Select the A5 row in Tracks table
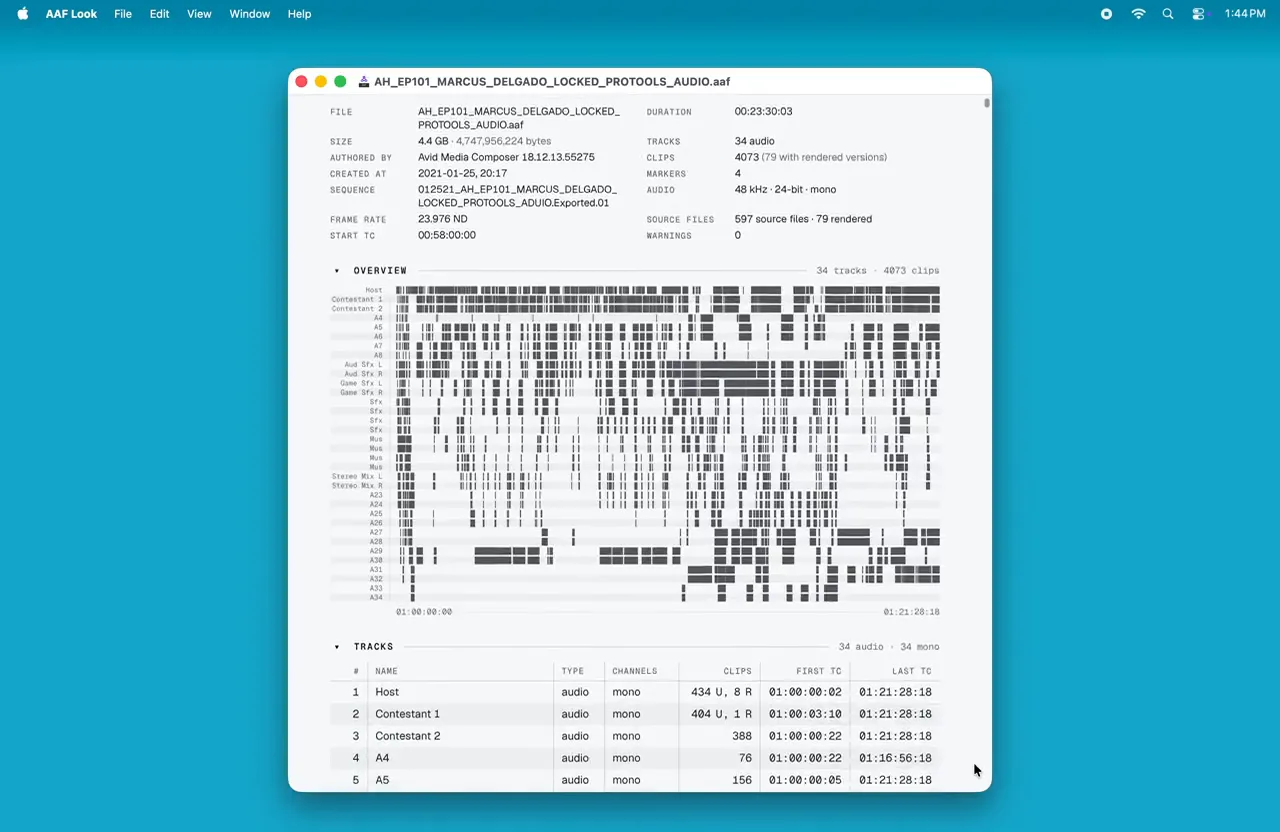 (x=635, y=780)
